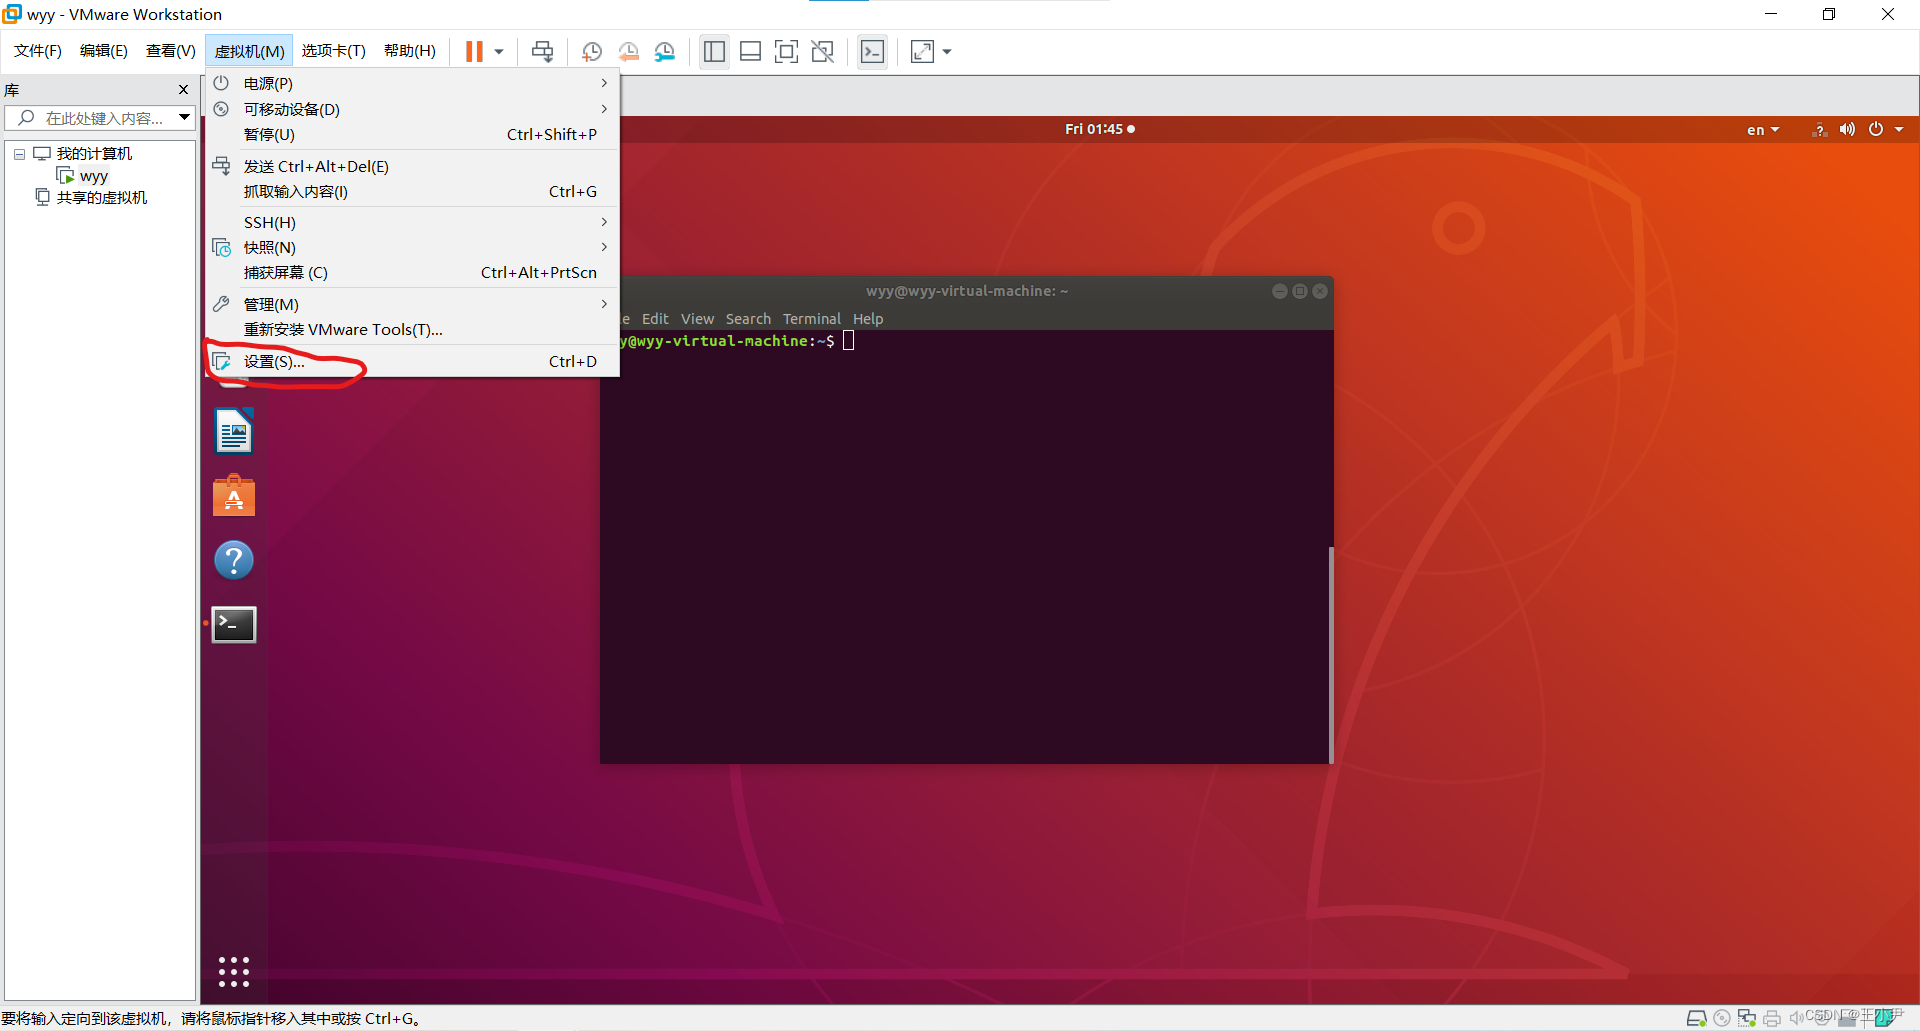Collapse the 我的计算机 tree node
Viewport: 1920px width, 1031px height.
click(19, 154)
